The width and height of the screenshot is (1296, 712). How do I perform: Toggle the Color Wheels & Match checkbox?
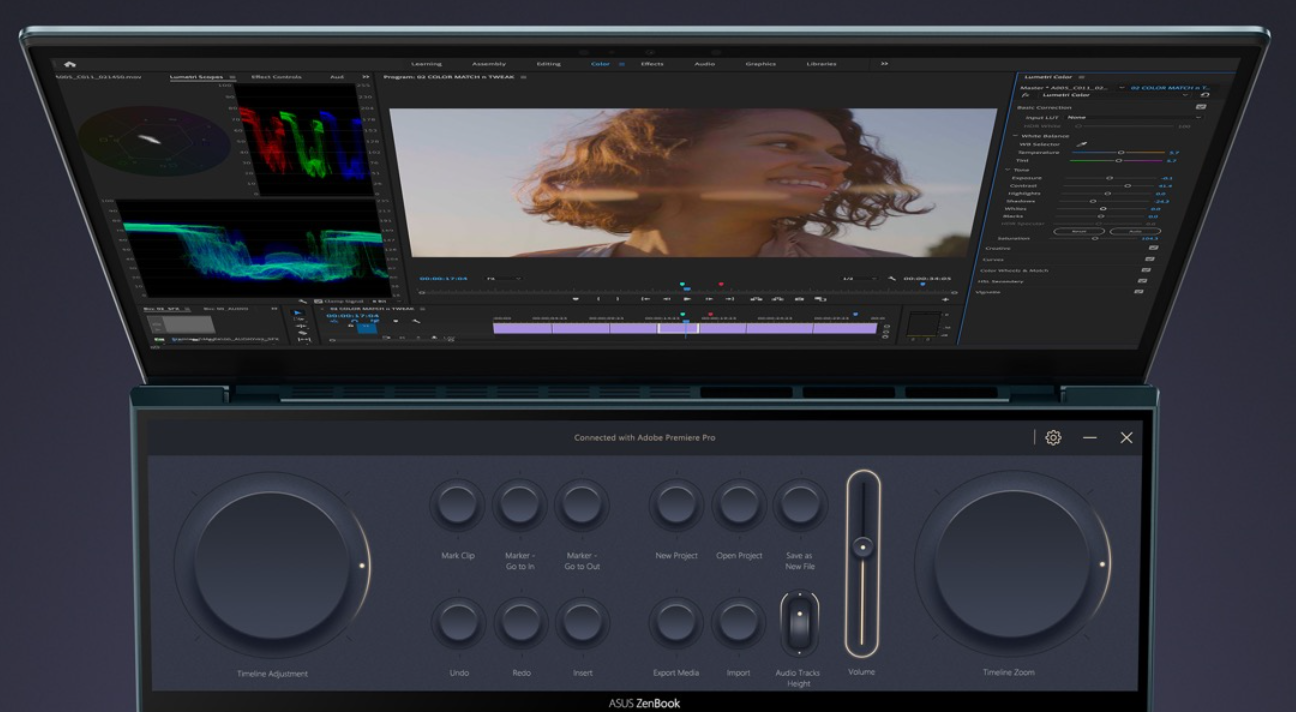click(x=1146, y=270)
